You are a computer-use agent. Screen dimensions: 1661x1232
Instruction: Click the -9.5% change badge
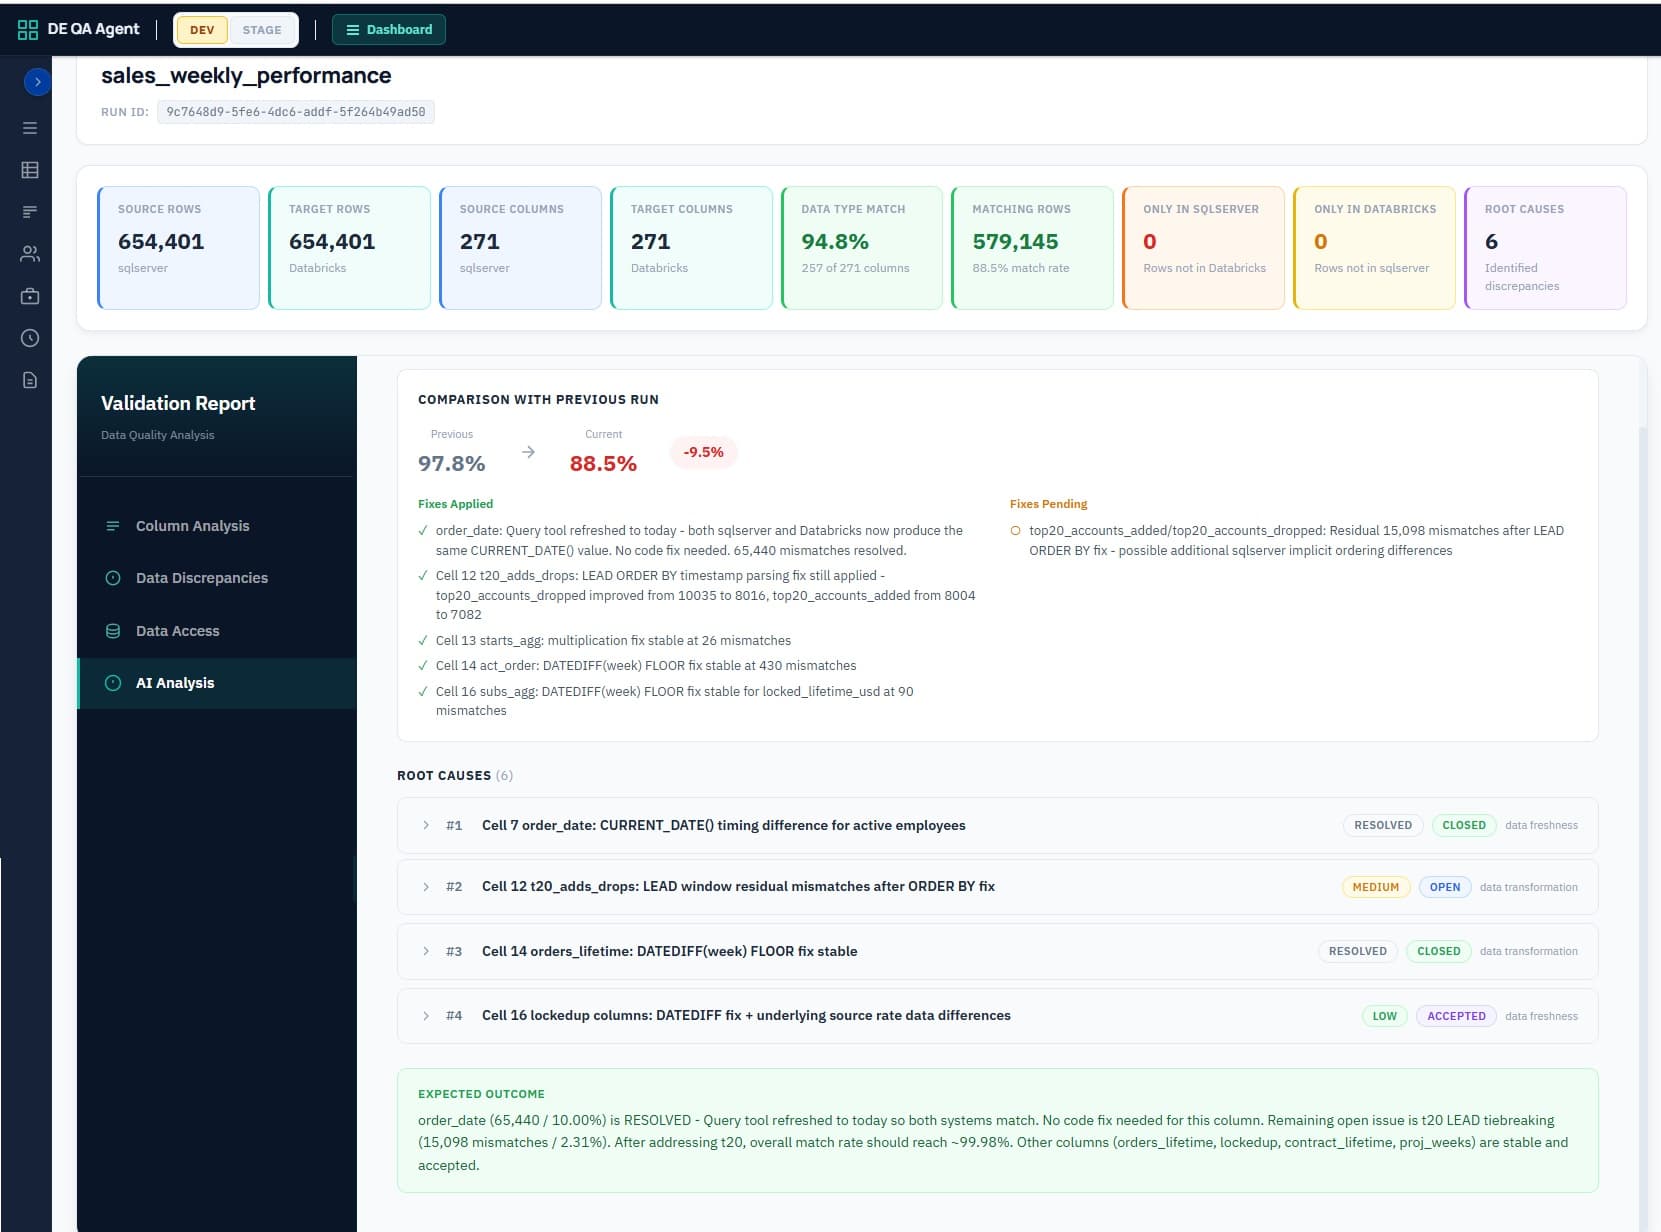(703, 453)
